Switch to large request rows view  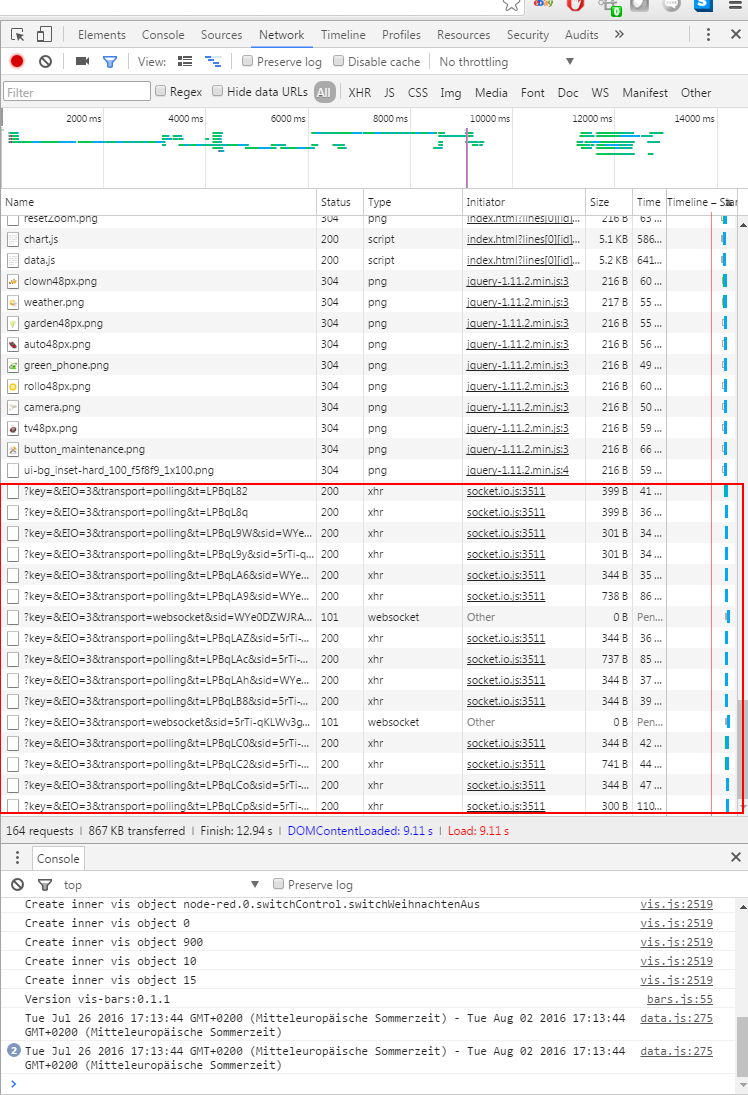[185, 62]
